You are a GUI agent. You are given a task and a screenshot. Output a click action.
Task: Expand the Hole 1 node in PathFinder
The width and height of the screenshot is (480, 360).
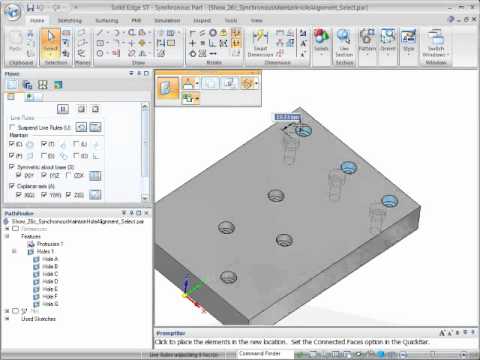tap(14, 251)
